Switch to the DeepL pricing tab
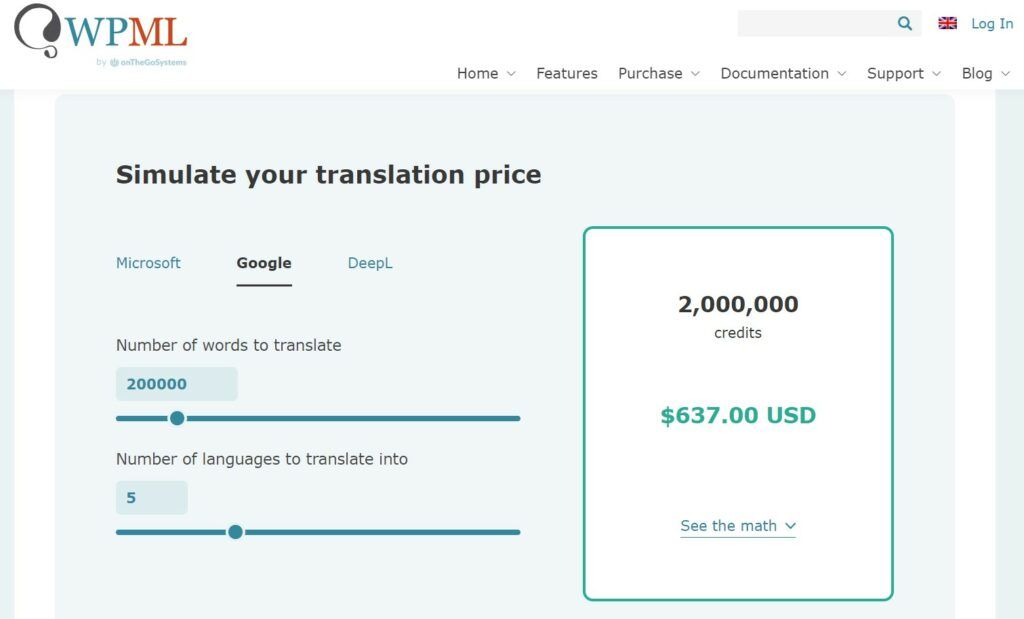Image resolution: width=1024 pixels, height=619 pixels. click(x=370, y=263)
